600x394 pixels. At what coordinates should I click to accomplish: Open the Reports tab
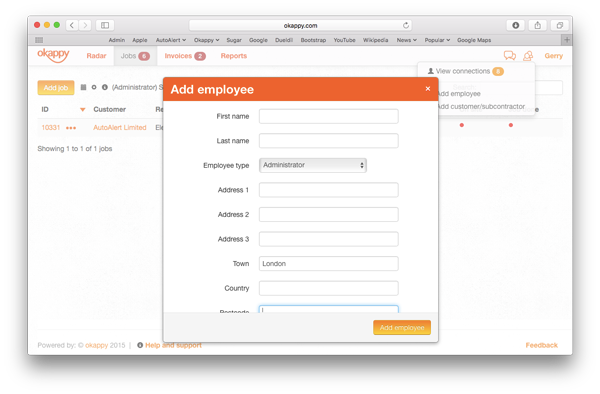pos(233,56)
